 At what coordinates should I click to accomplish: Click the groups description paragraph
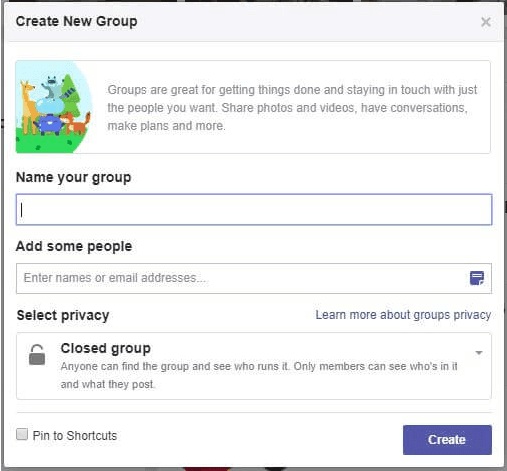(292, 108)
